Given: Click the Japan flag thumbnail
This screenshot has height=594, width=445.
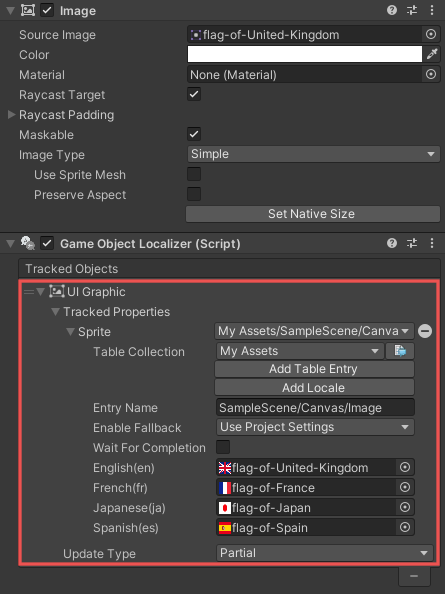Looking at the screenshot, I should [225, 508].
